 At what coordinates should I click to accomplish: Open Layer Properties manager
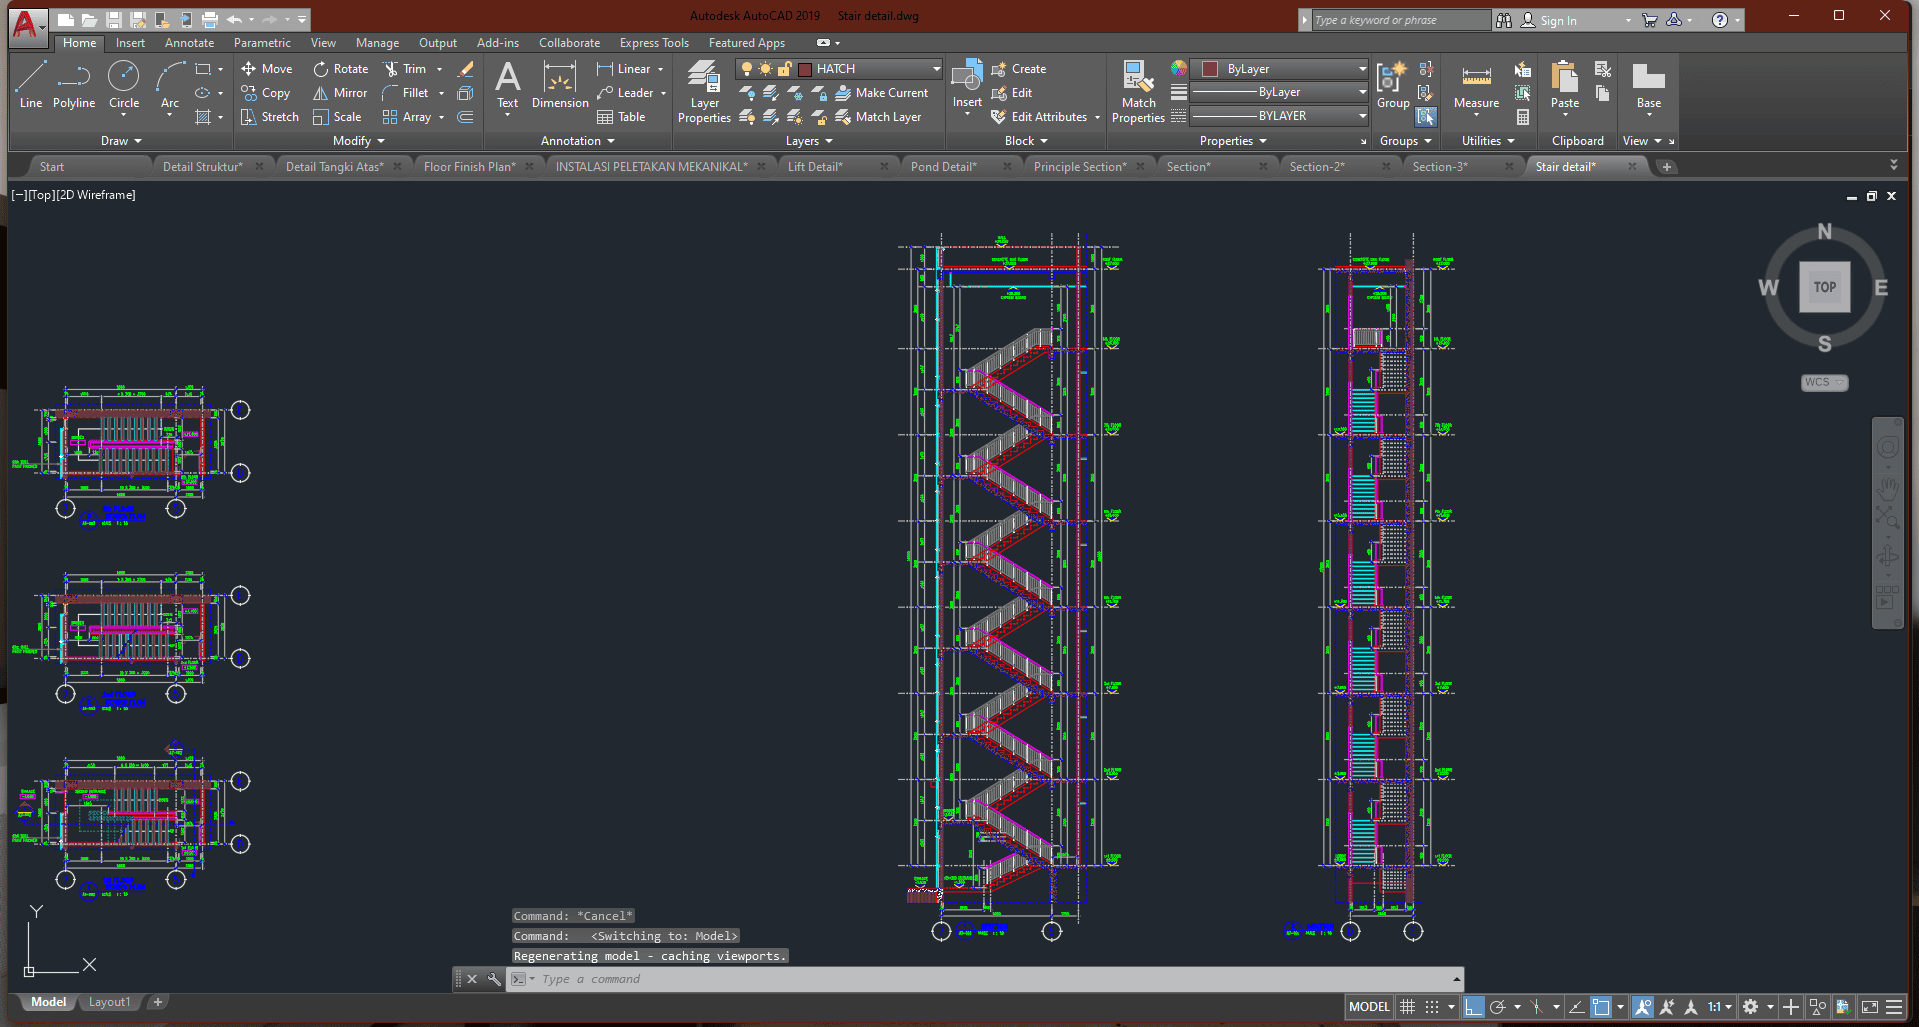(704, 90)
